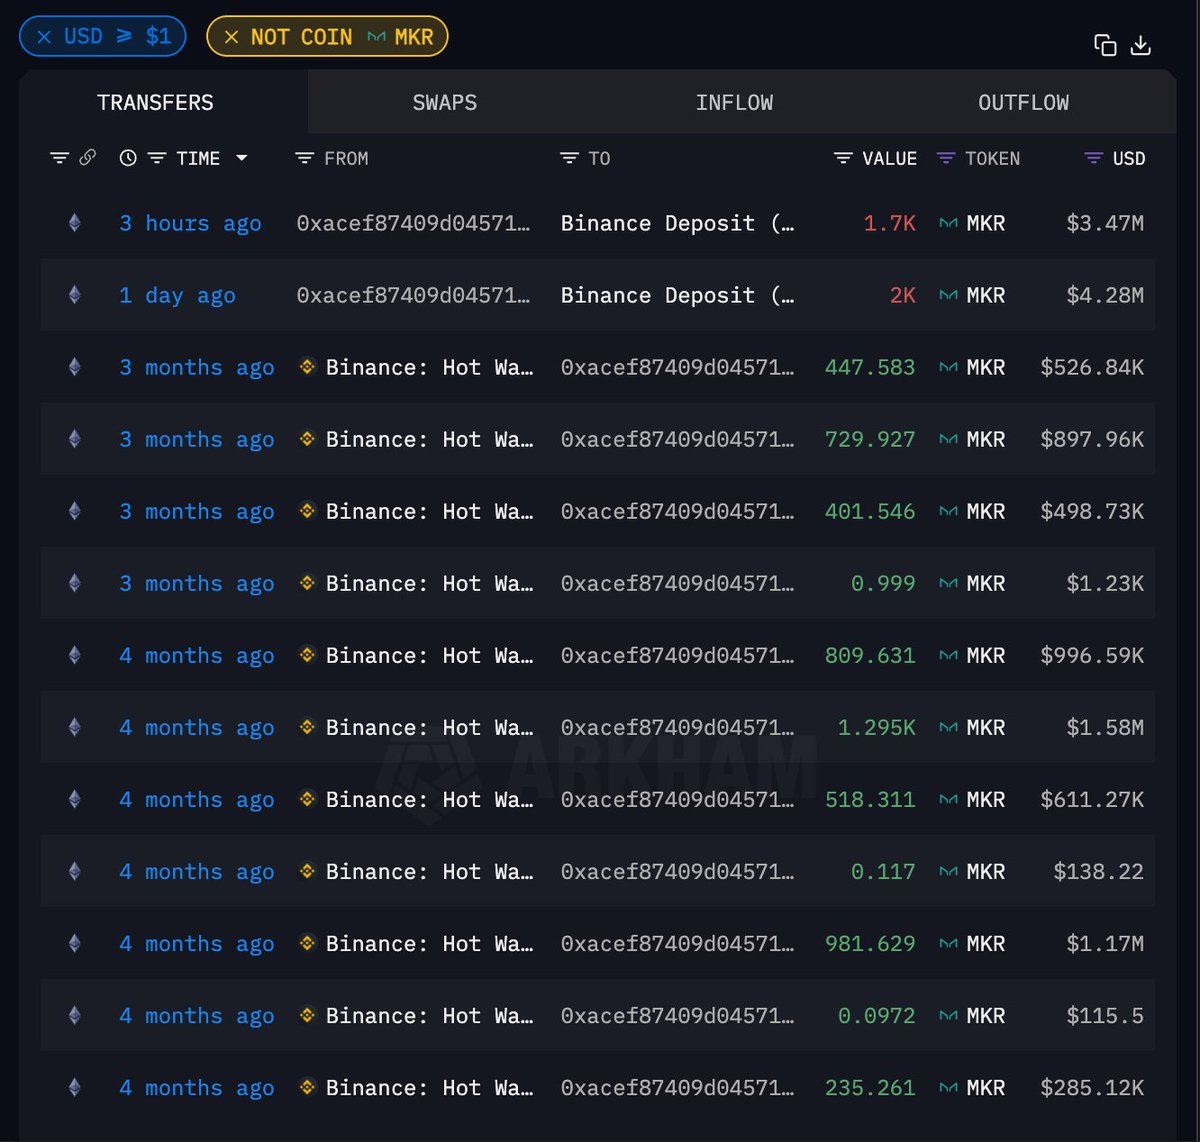Click Ethereum icon on the 3 hours ago row
1200x1142 pixels.
74,223
